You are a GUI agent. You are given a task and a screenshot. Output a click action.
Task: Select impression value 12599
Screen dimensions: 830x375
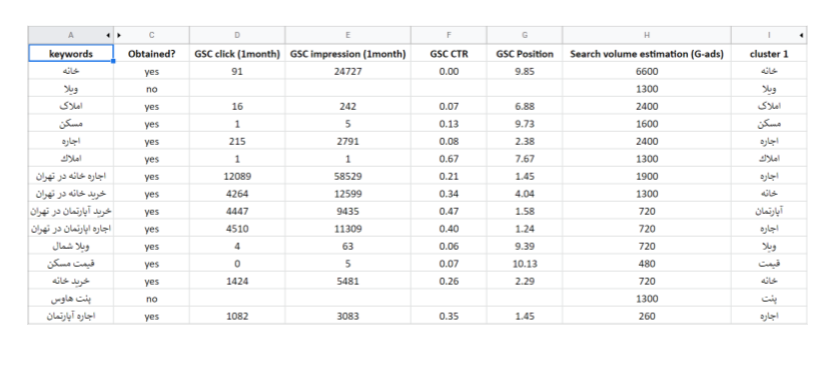[348, 193]
